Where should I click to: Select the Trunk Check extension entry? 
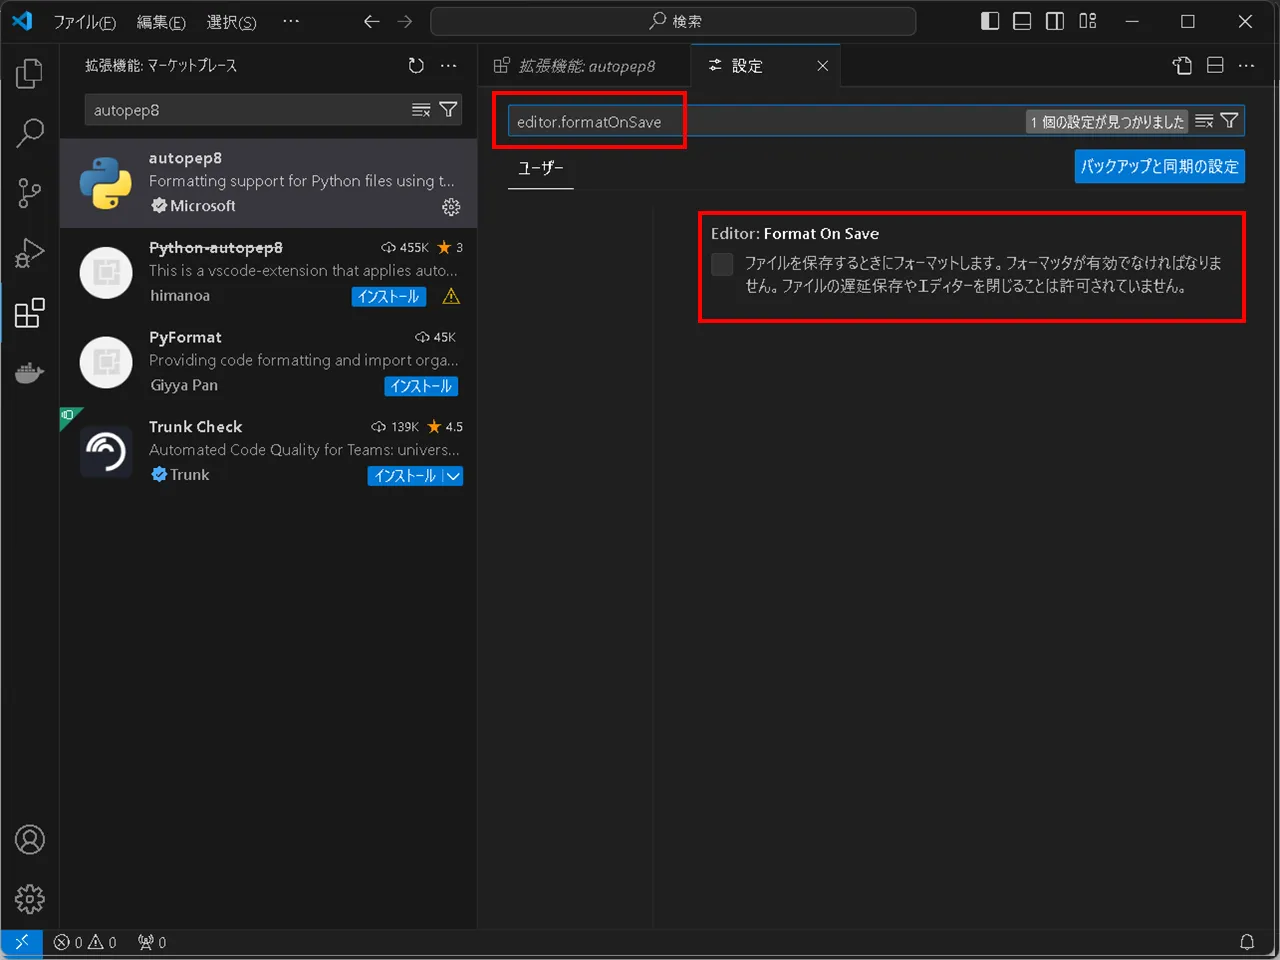click(x=268, y=452)
